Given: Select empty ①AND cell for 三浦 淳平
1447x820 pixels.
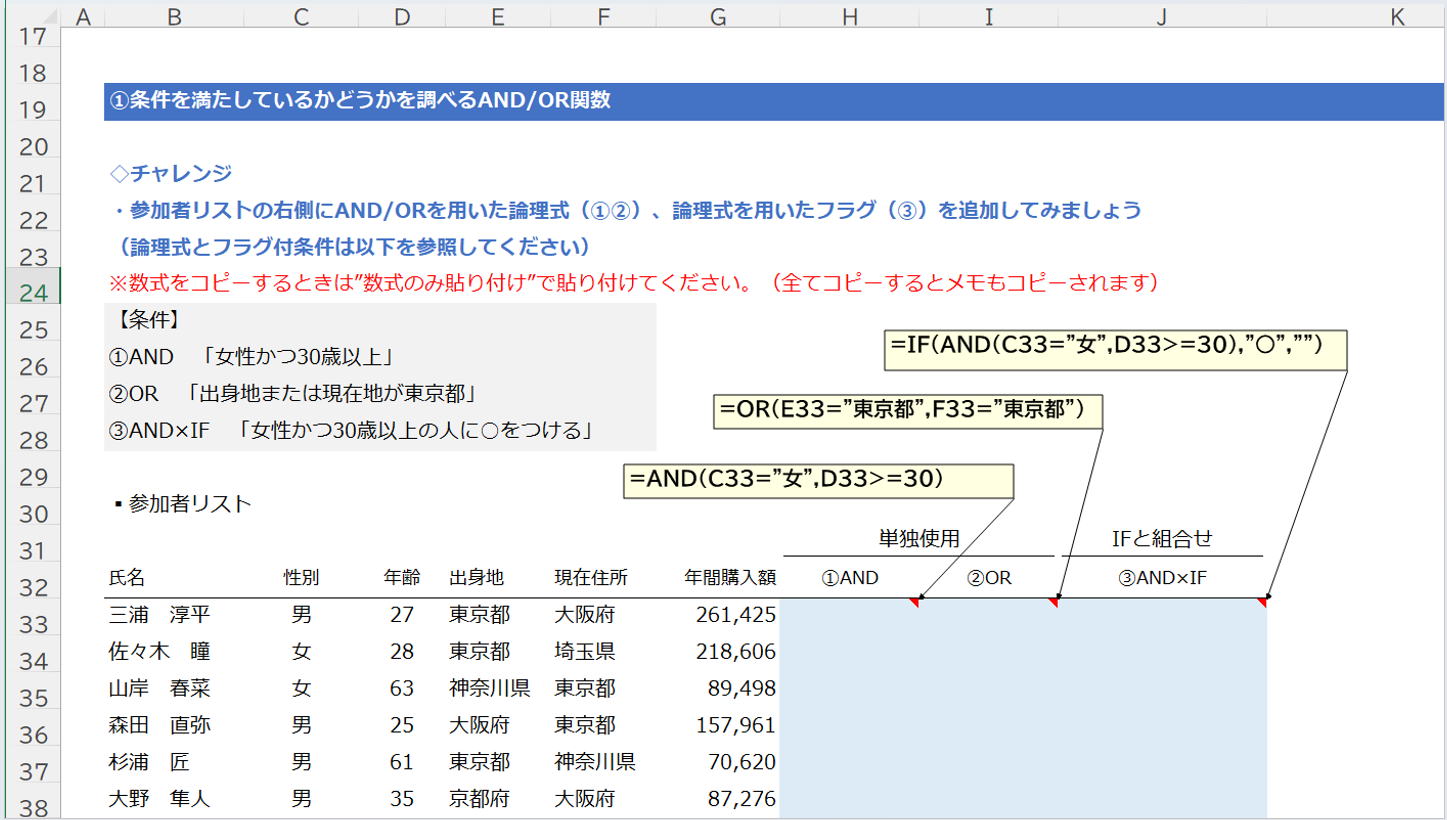Looking at the screenshot, I should (850, 616).
